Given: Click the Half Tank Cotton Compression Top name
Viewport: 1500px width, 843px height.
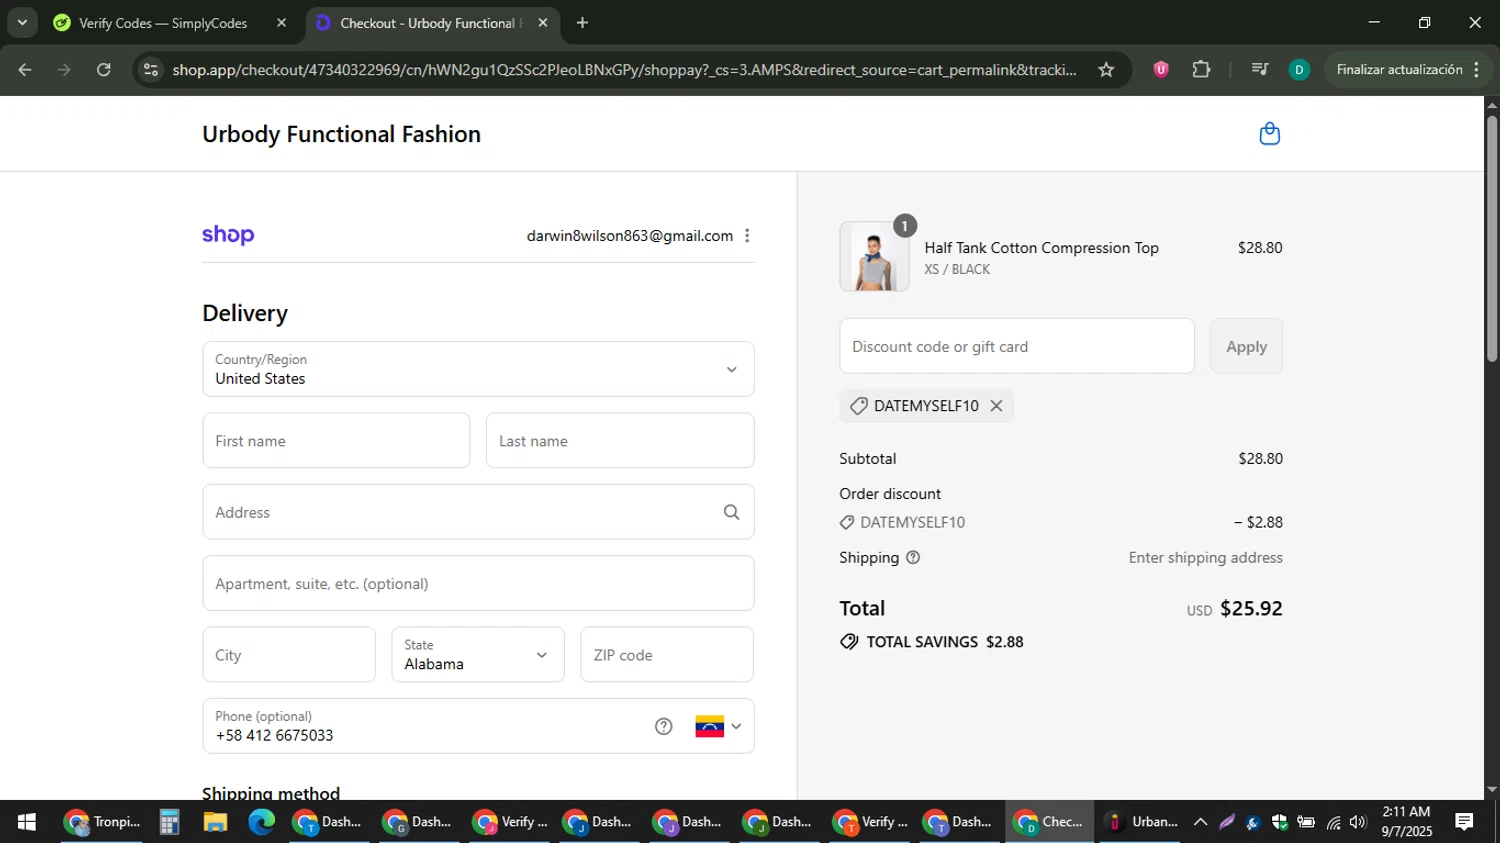Looking at the screenshot, I should click(1041, 248).
